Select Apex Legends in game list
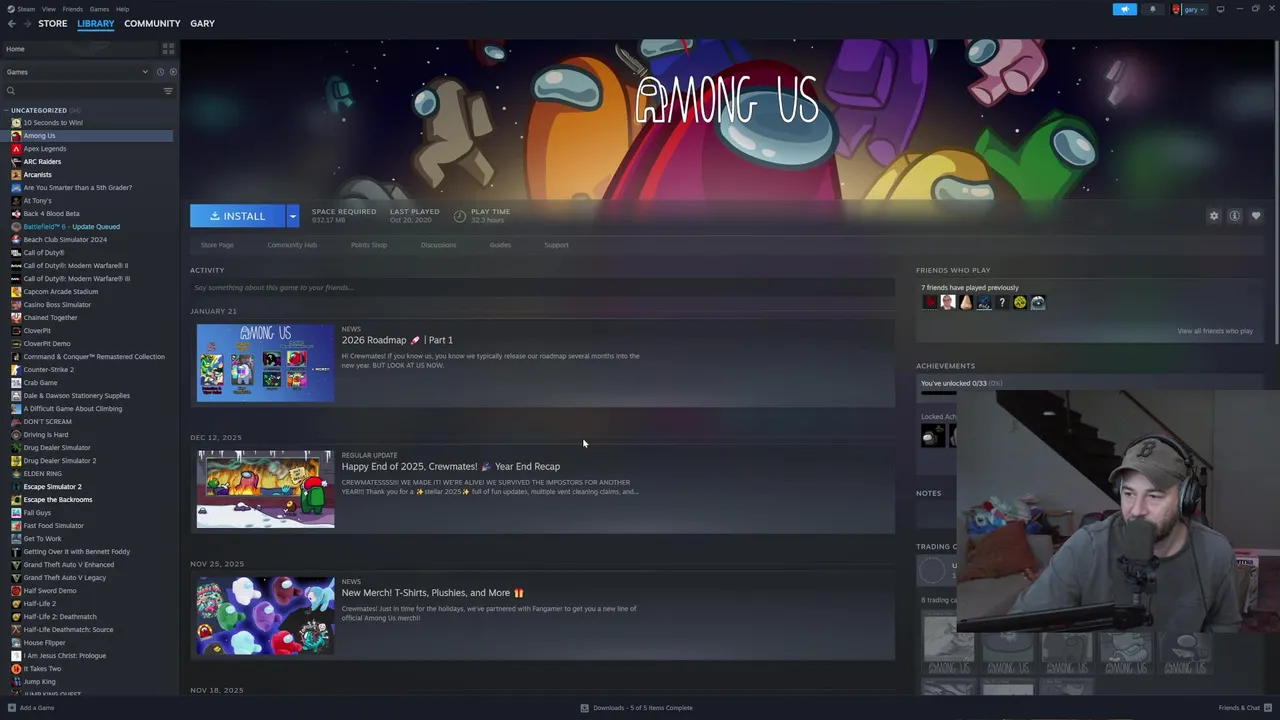The width and height of the screenshot is (1280, 720). coord(45,149)
